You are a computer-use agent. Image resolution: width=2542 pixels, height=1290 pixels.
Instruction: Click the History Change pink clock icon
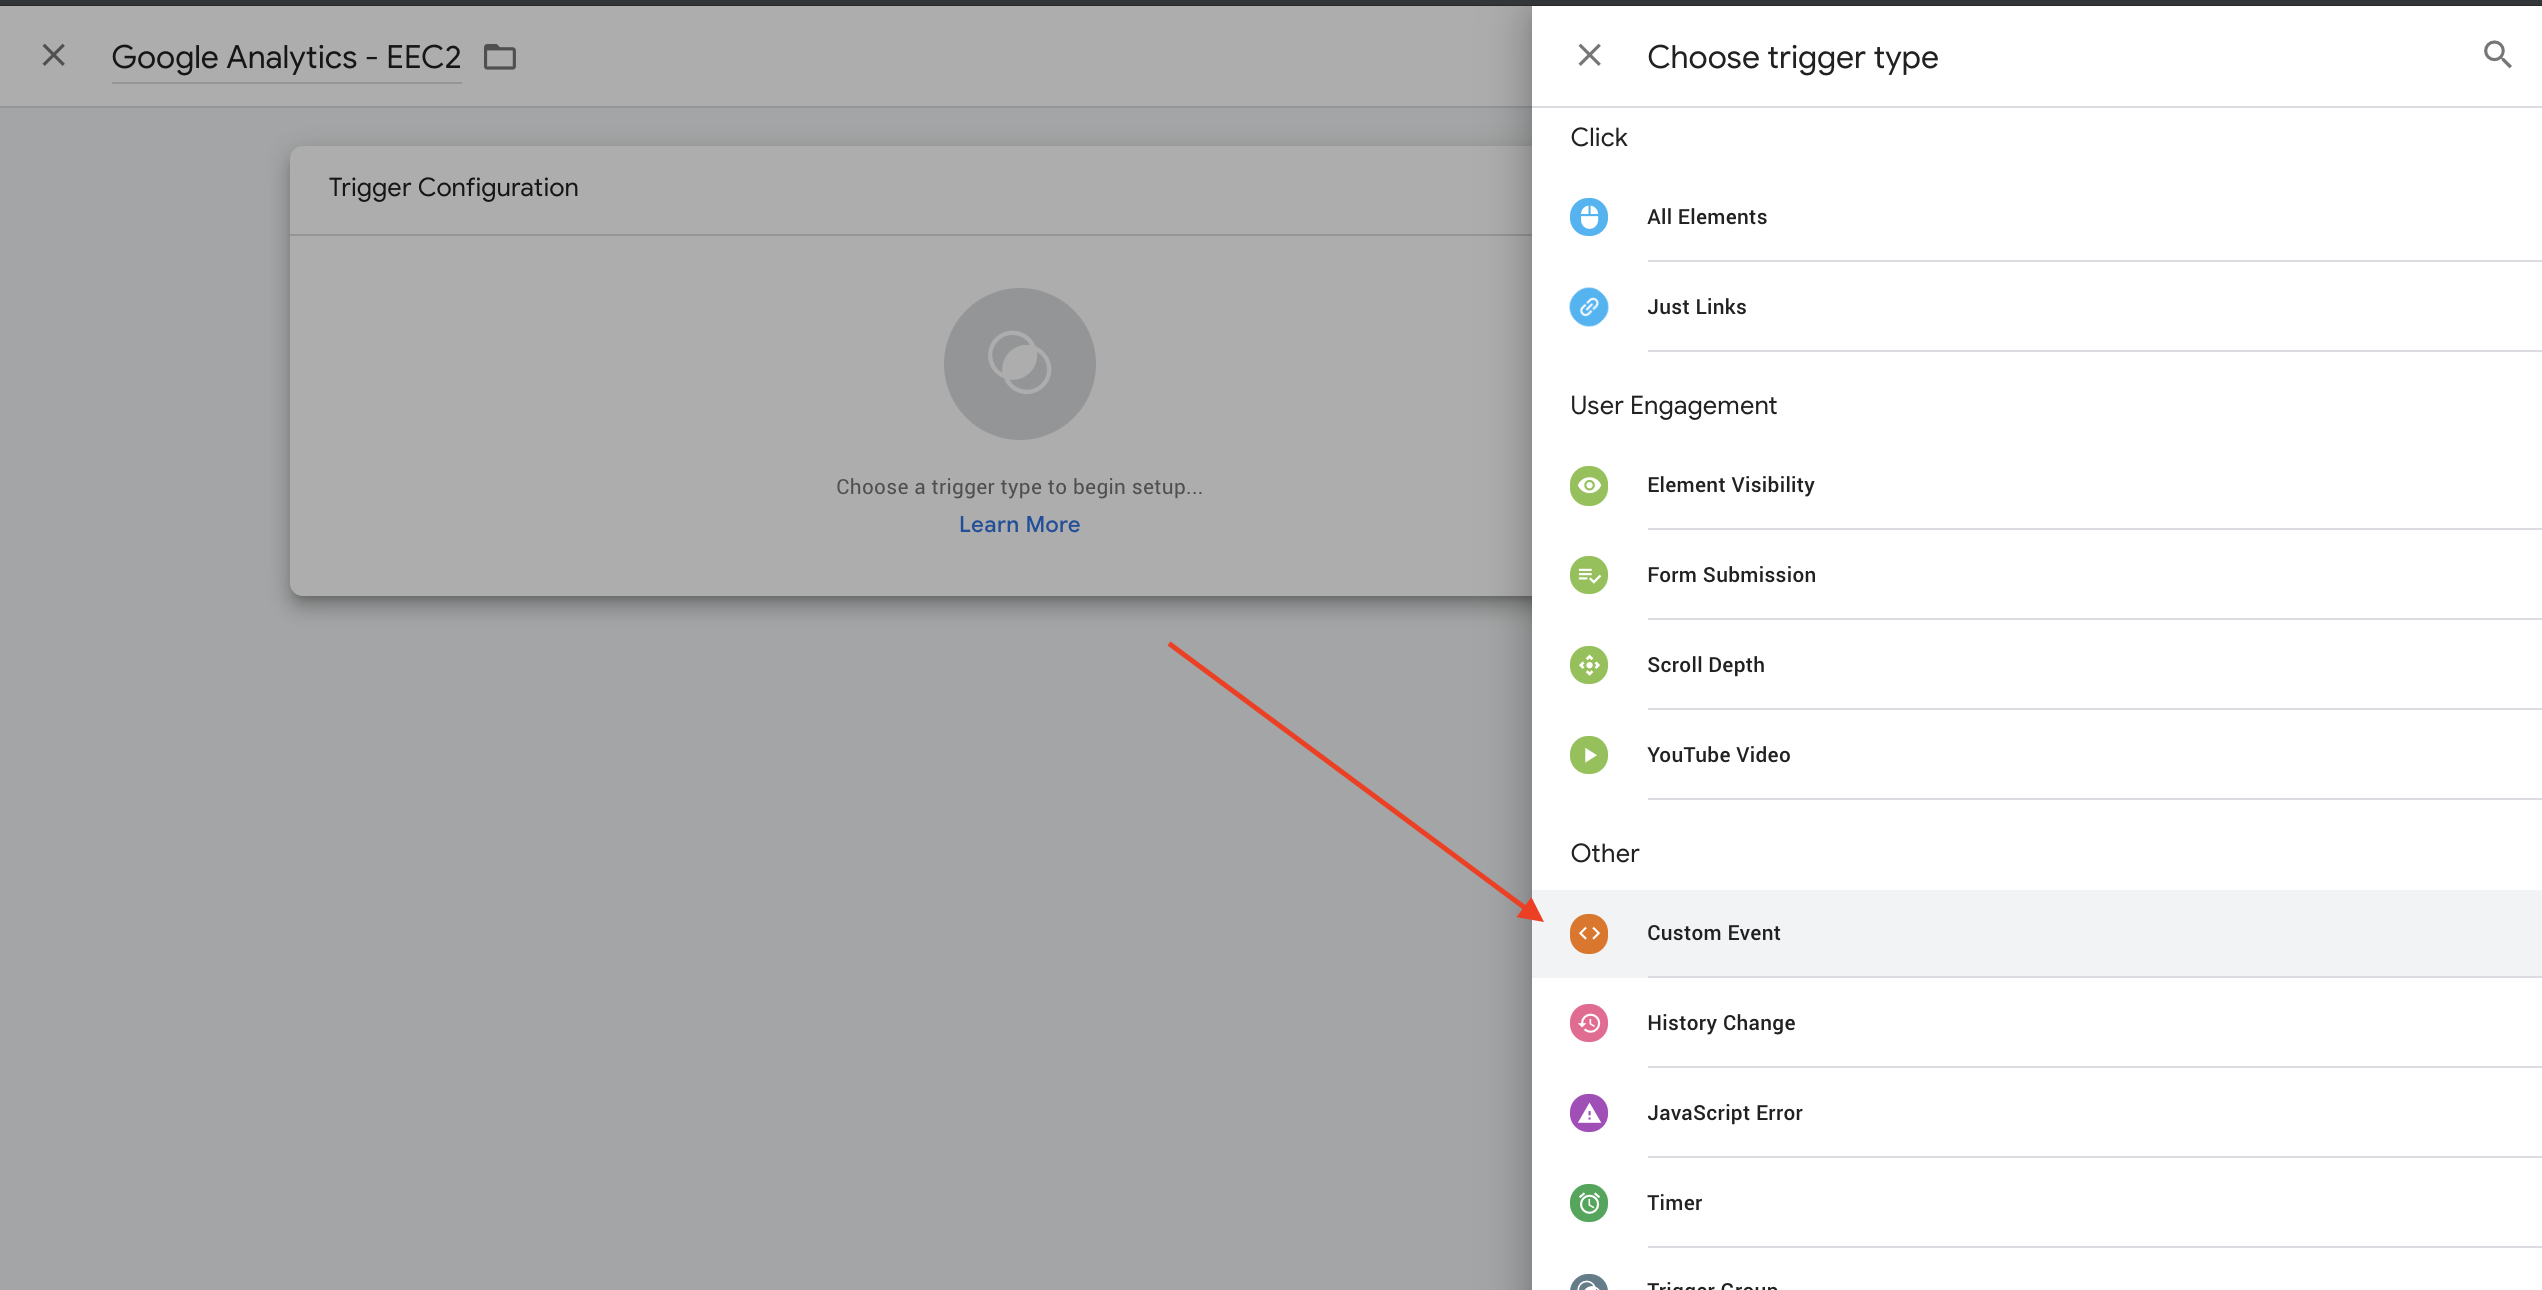(1588, 1023)
